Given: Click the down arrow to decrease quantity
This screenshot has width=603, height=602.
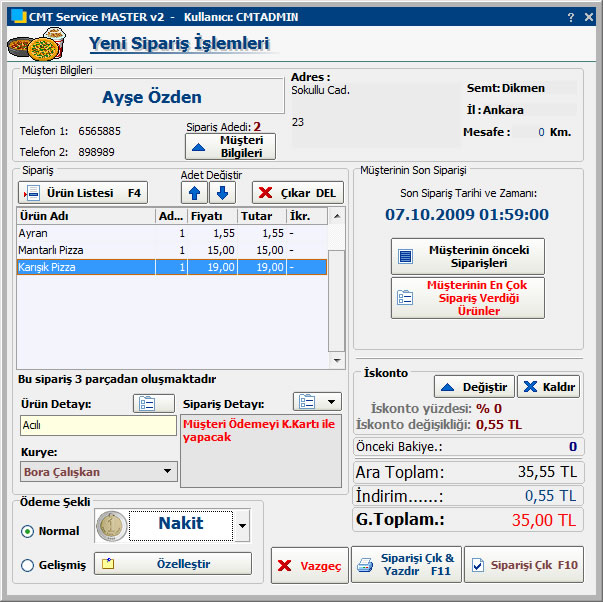Looking at the screenshot, I should [x=222, y=193].
